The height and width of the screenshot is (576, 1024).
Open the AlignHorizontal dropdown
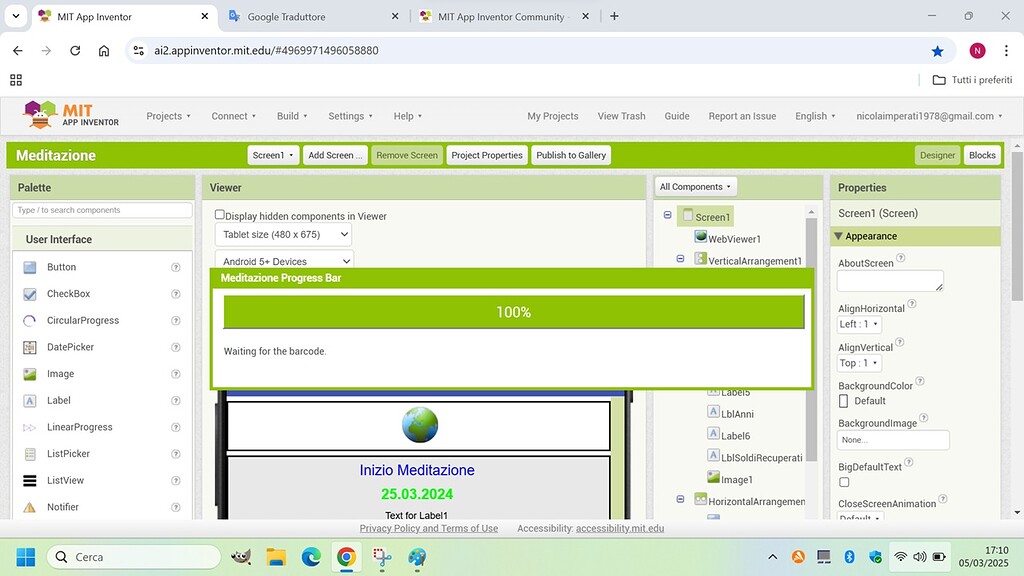pyautogui.click(x=858, y=324)
